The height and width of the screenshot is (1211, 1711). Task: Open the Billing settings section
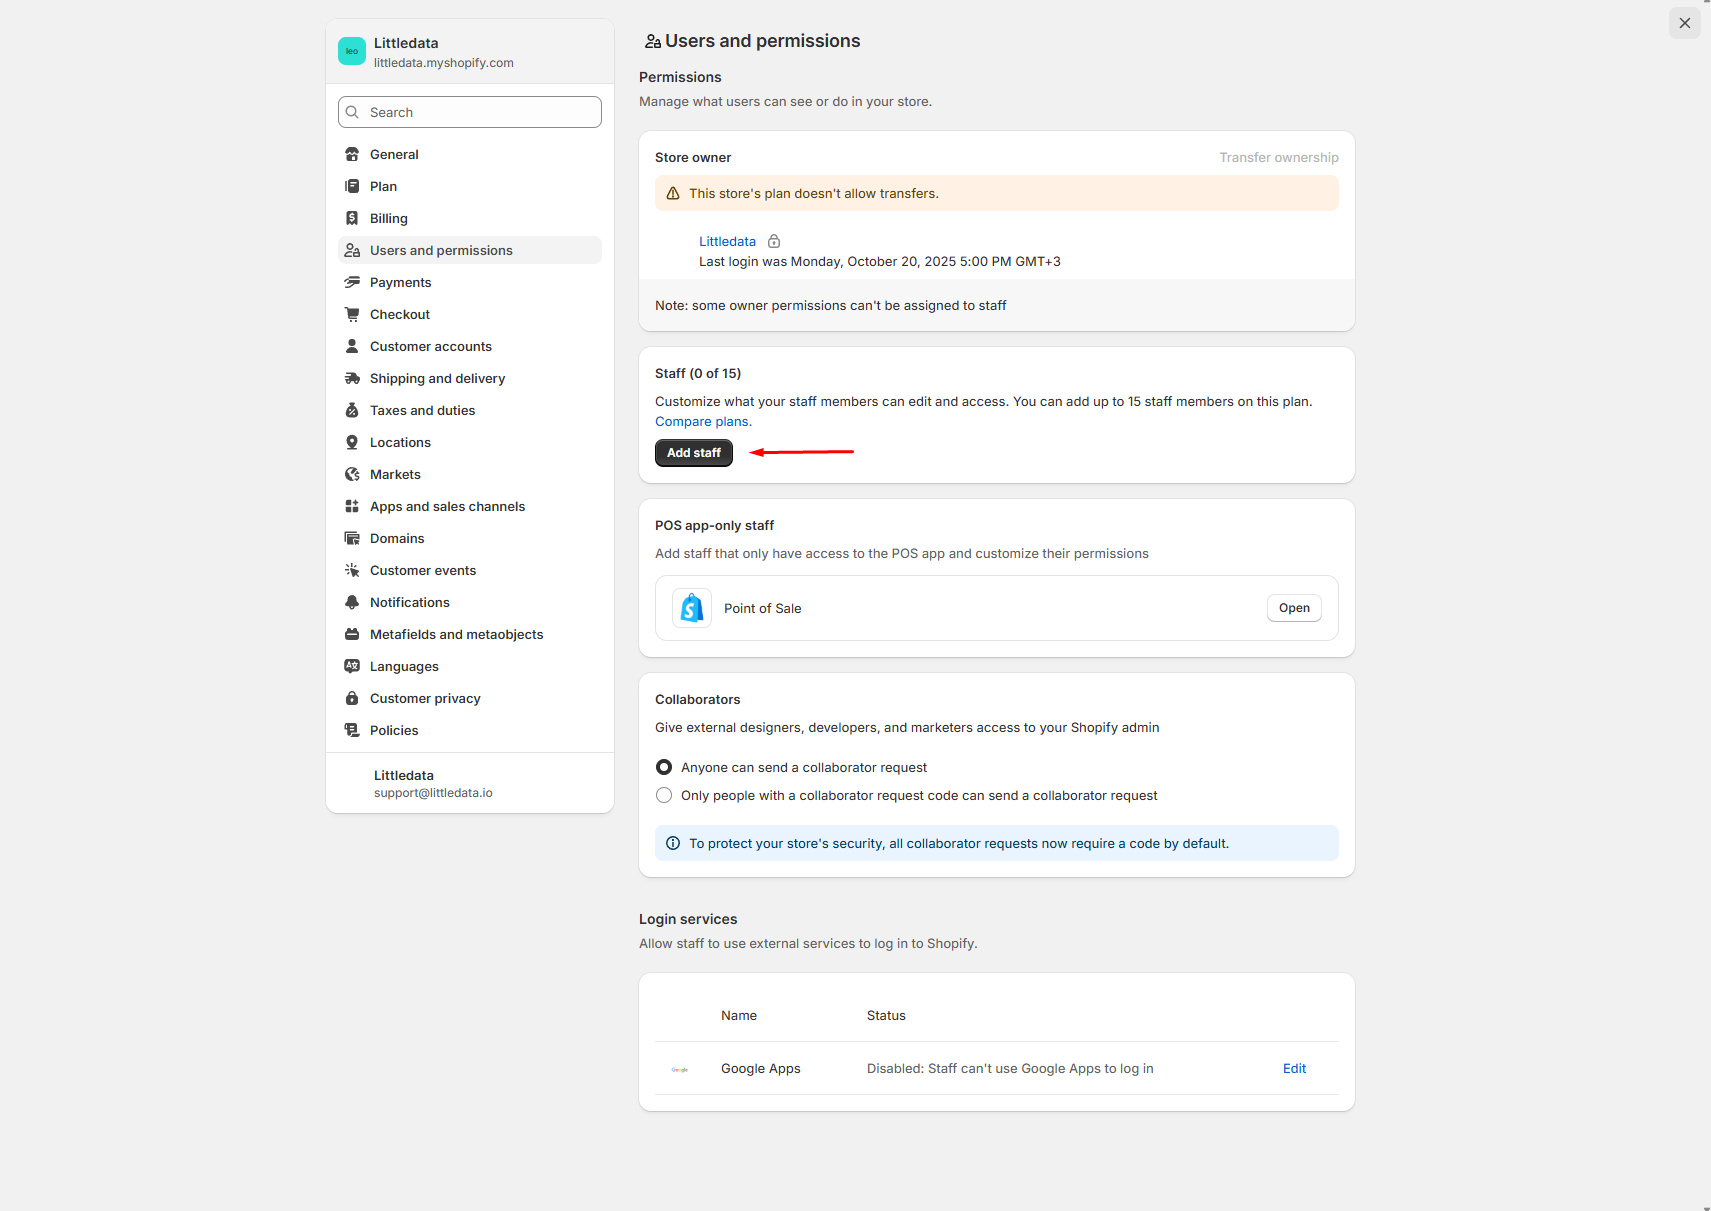click(x=388, y=218)
